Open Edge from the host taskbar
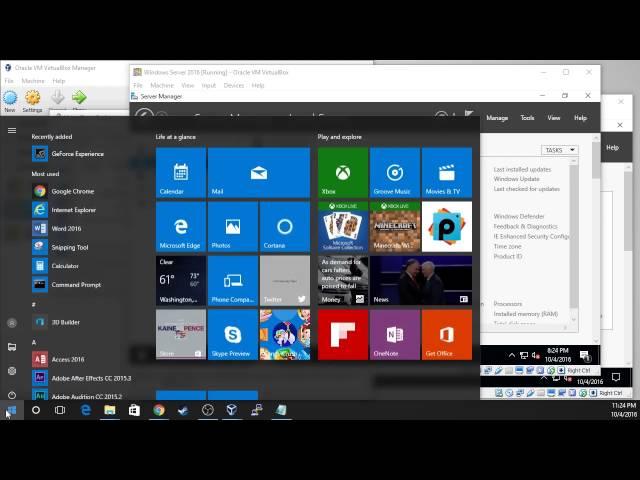This screenshot has height=480, width=640. click(86, 410)
